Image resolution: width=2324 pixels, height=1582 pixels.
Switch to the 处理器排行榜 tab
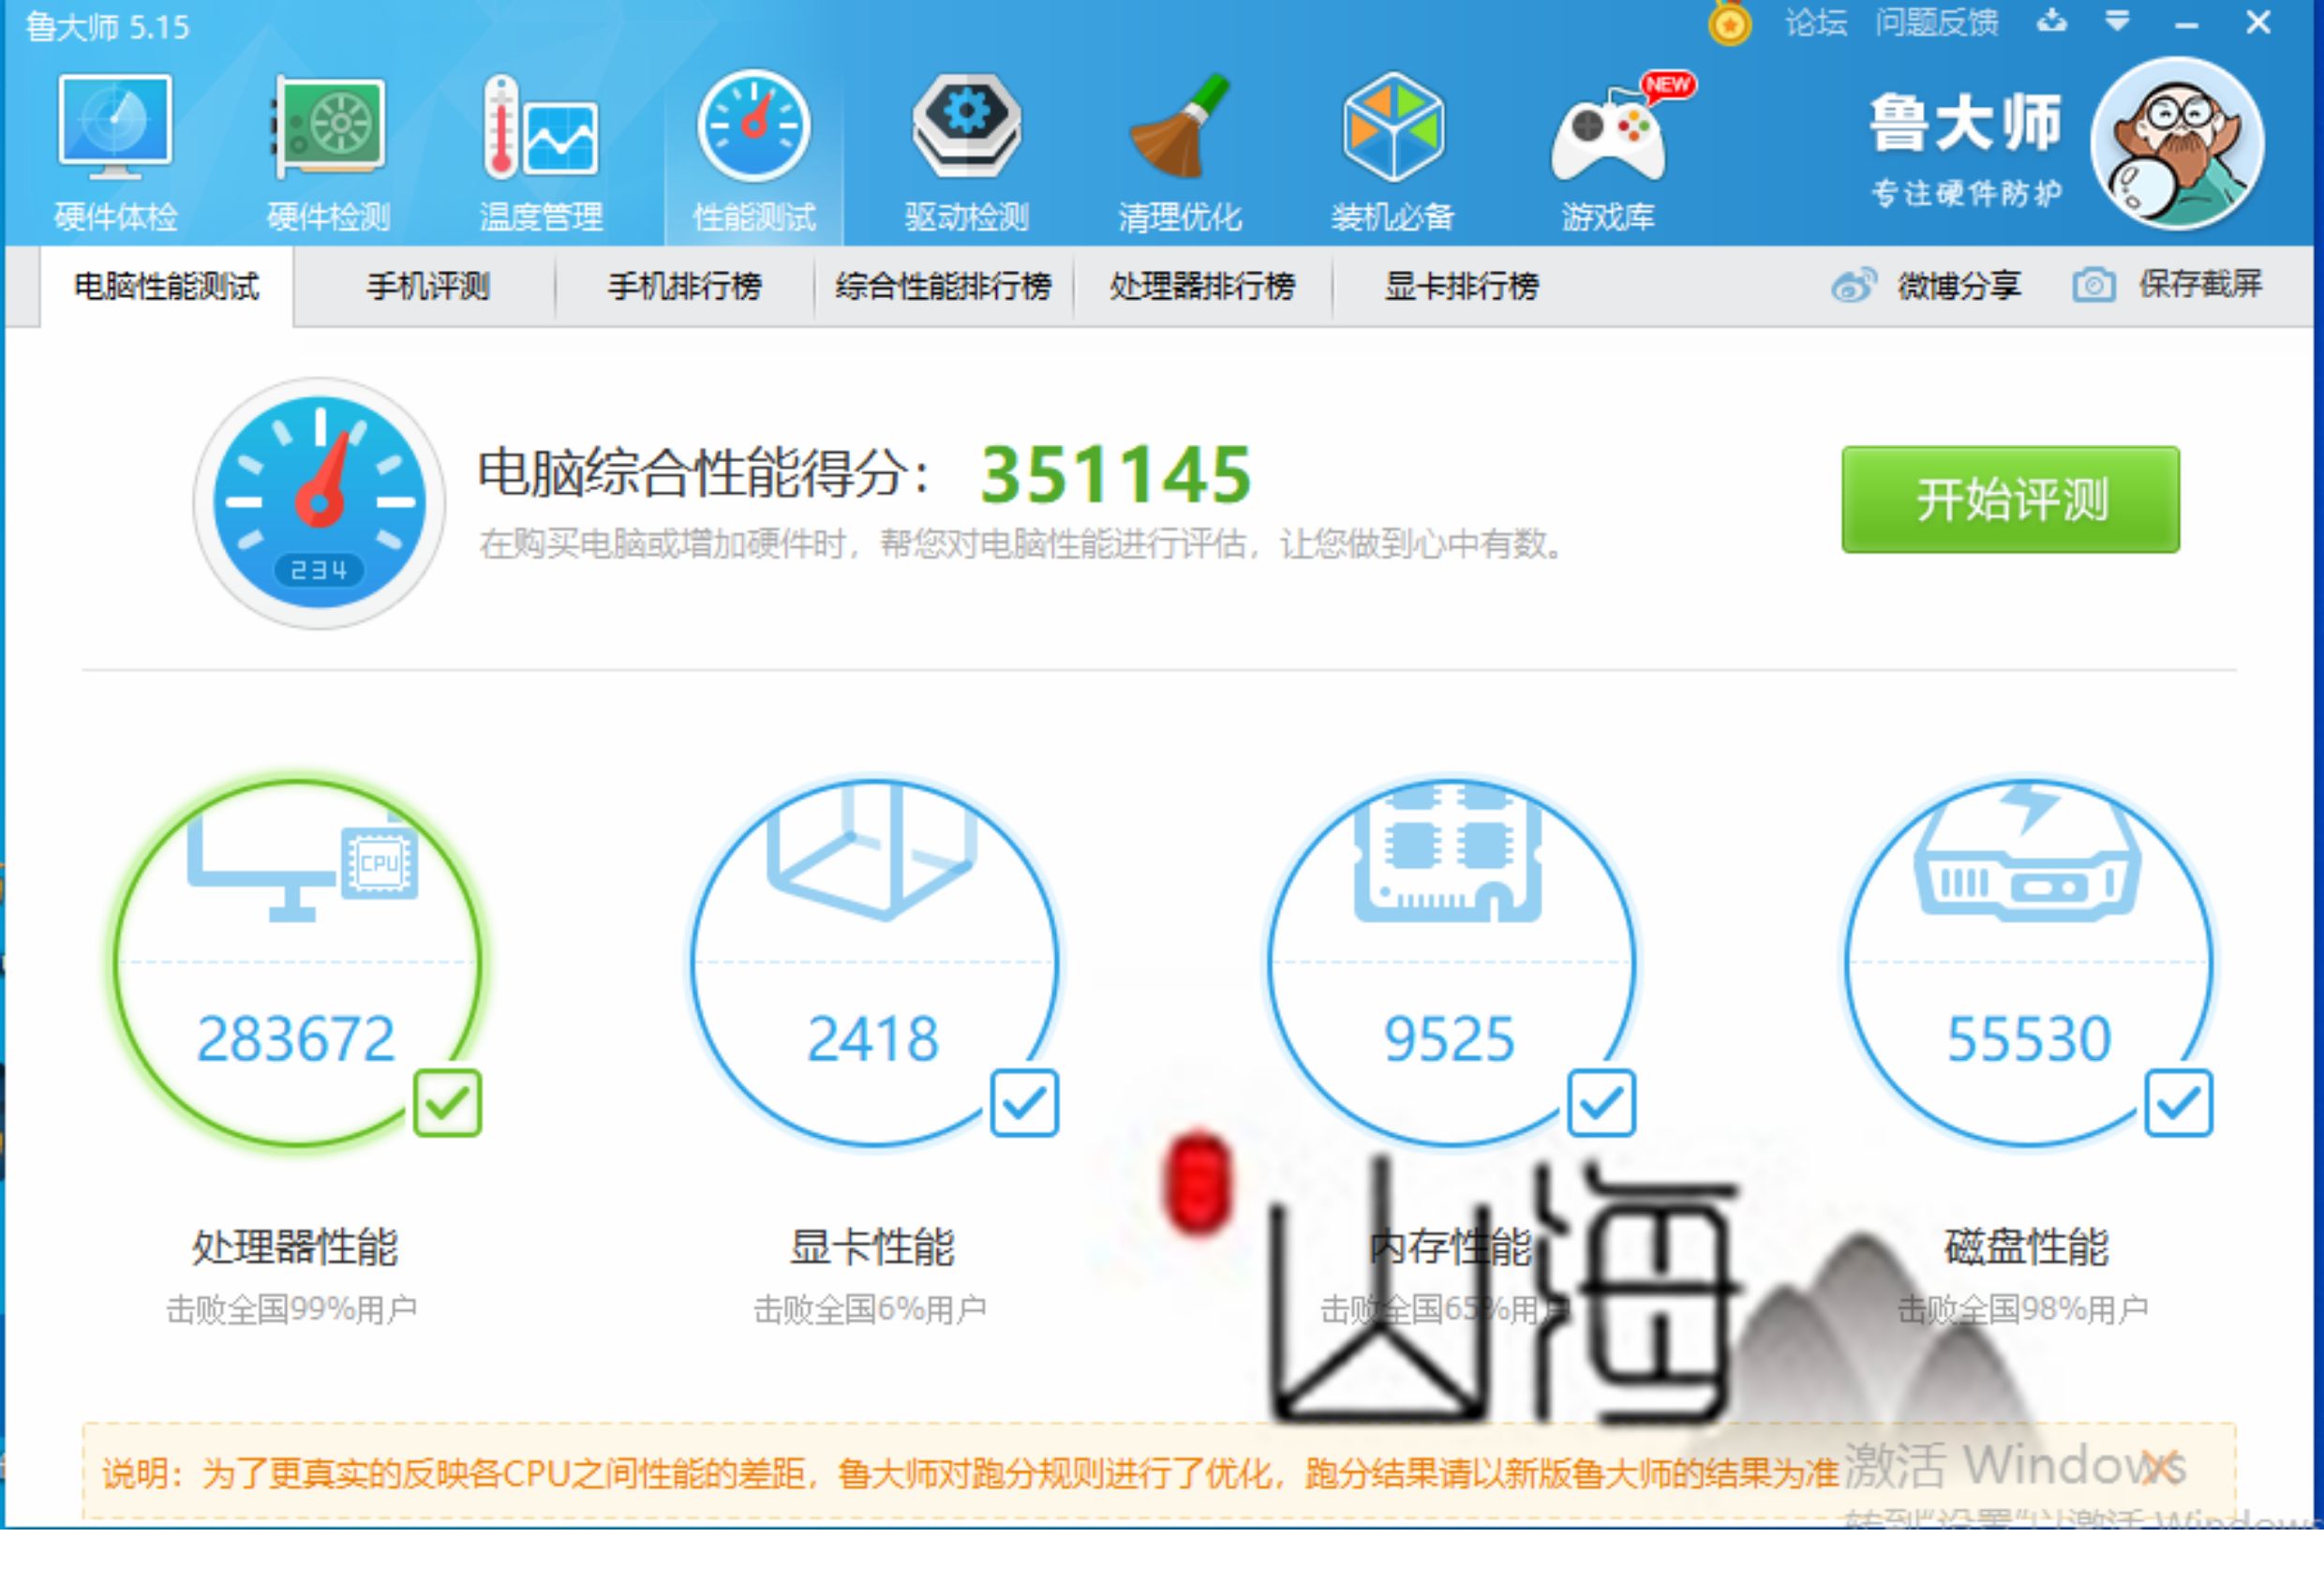[1203, 287]
